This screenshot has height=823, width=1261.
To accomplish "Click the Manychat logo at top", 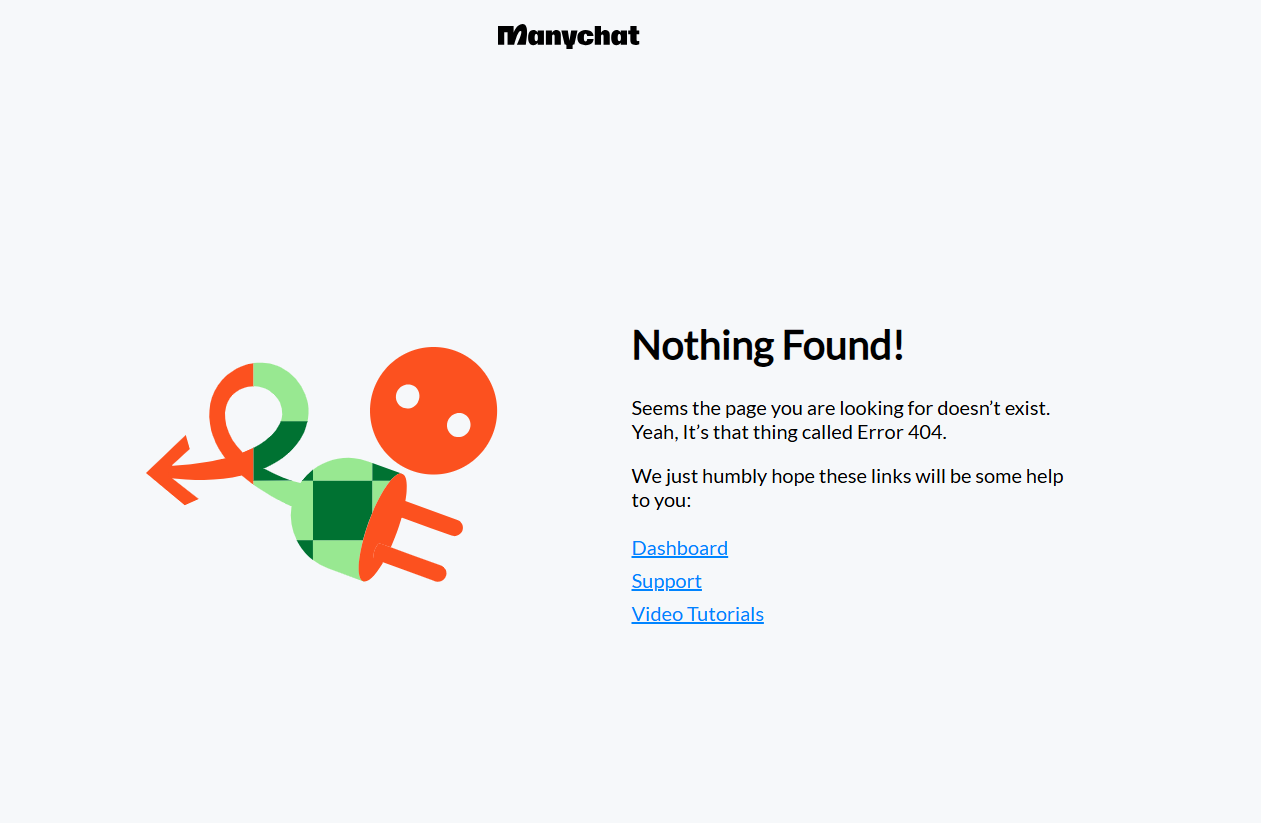I will 568,36.
